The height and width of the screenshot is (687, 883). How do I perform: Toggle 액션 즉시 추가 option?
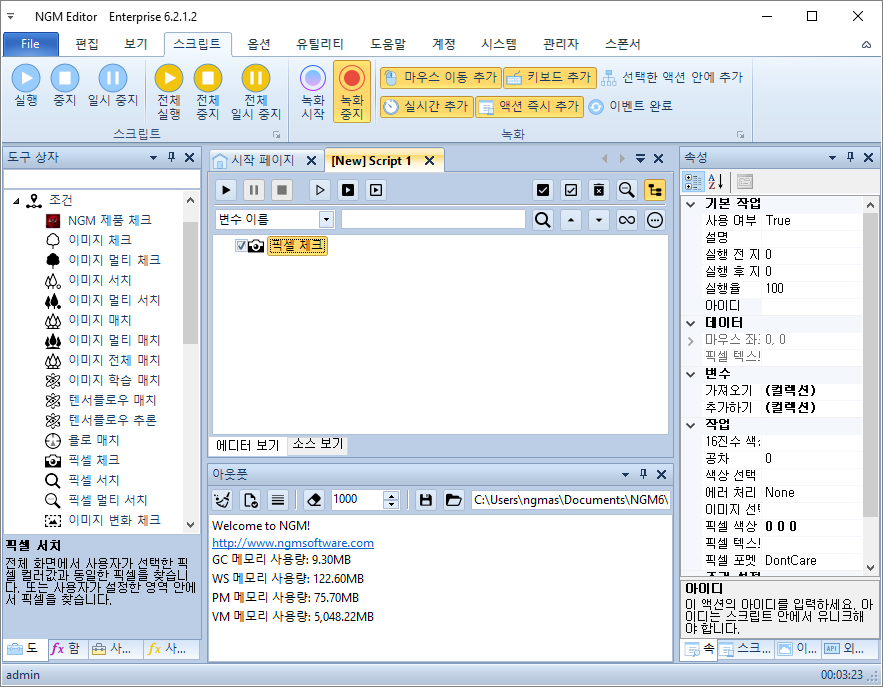click(529, 106)
